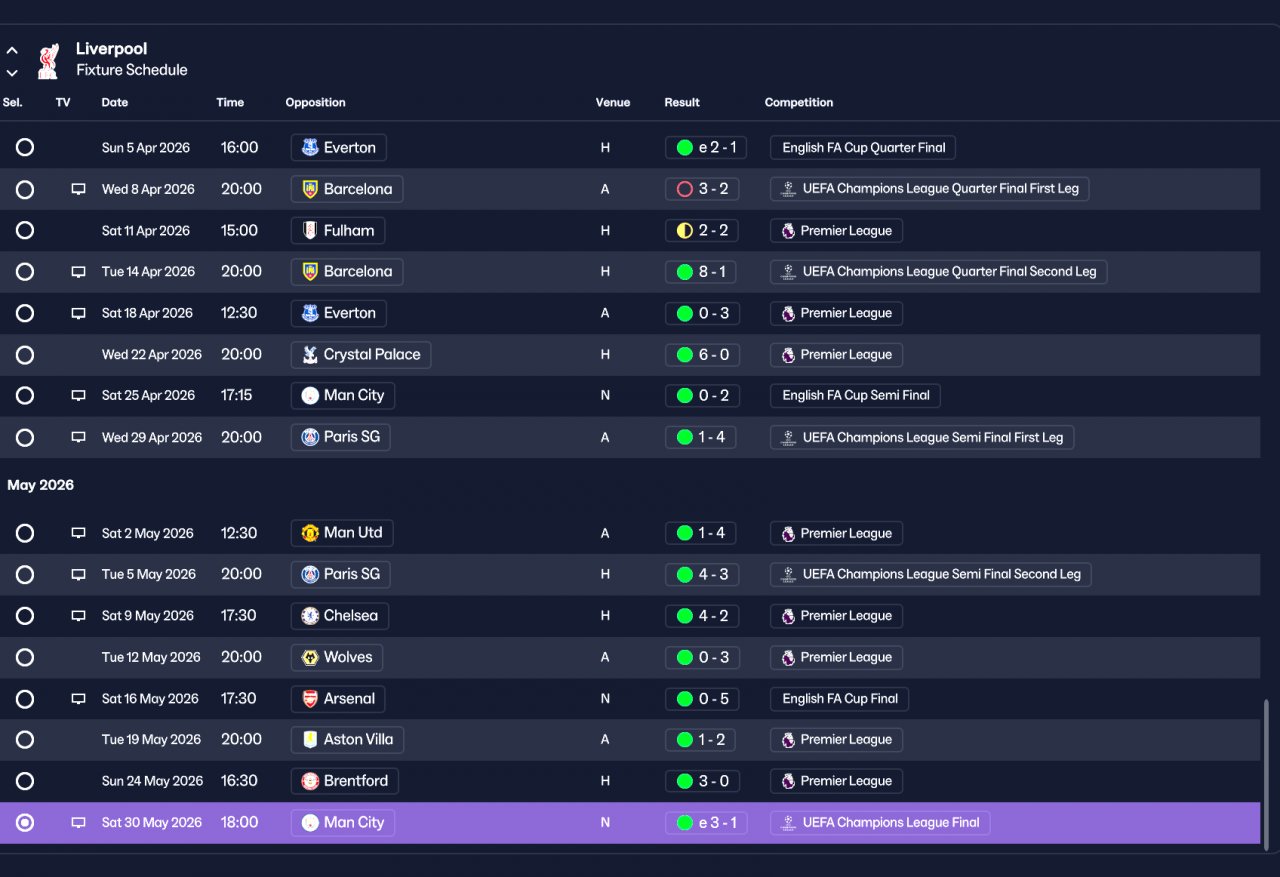
Task: Sort by the Time column header
Action: (x=230, y=103)
